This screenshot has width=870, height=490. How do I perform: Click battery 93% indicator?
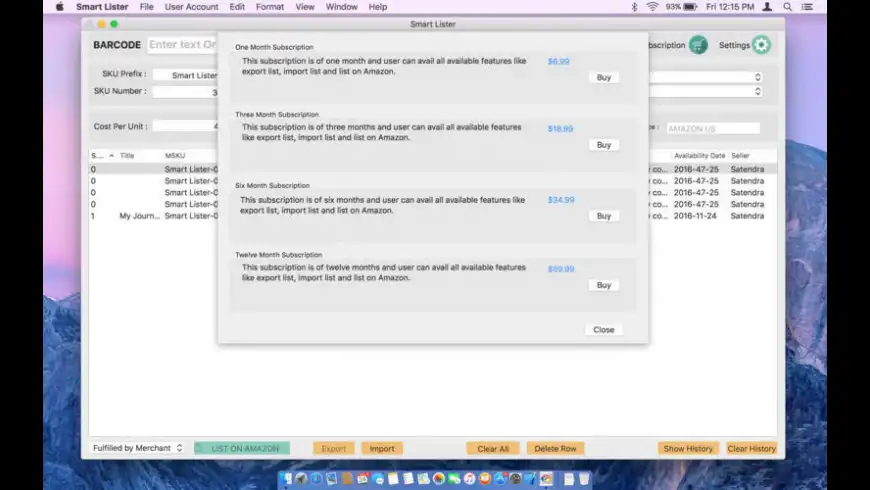point(681,7)
